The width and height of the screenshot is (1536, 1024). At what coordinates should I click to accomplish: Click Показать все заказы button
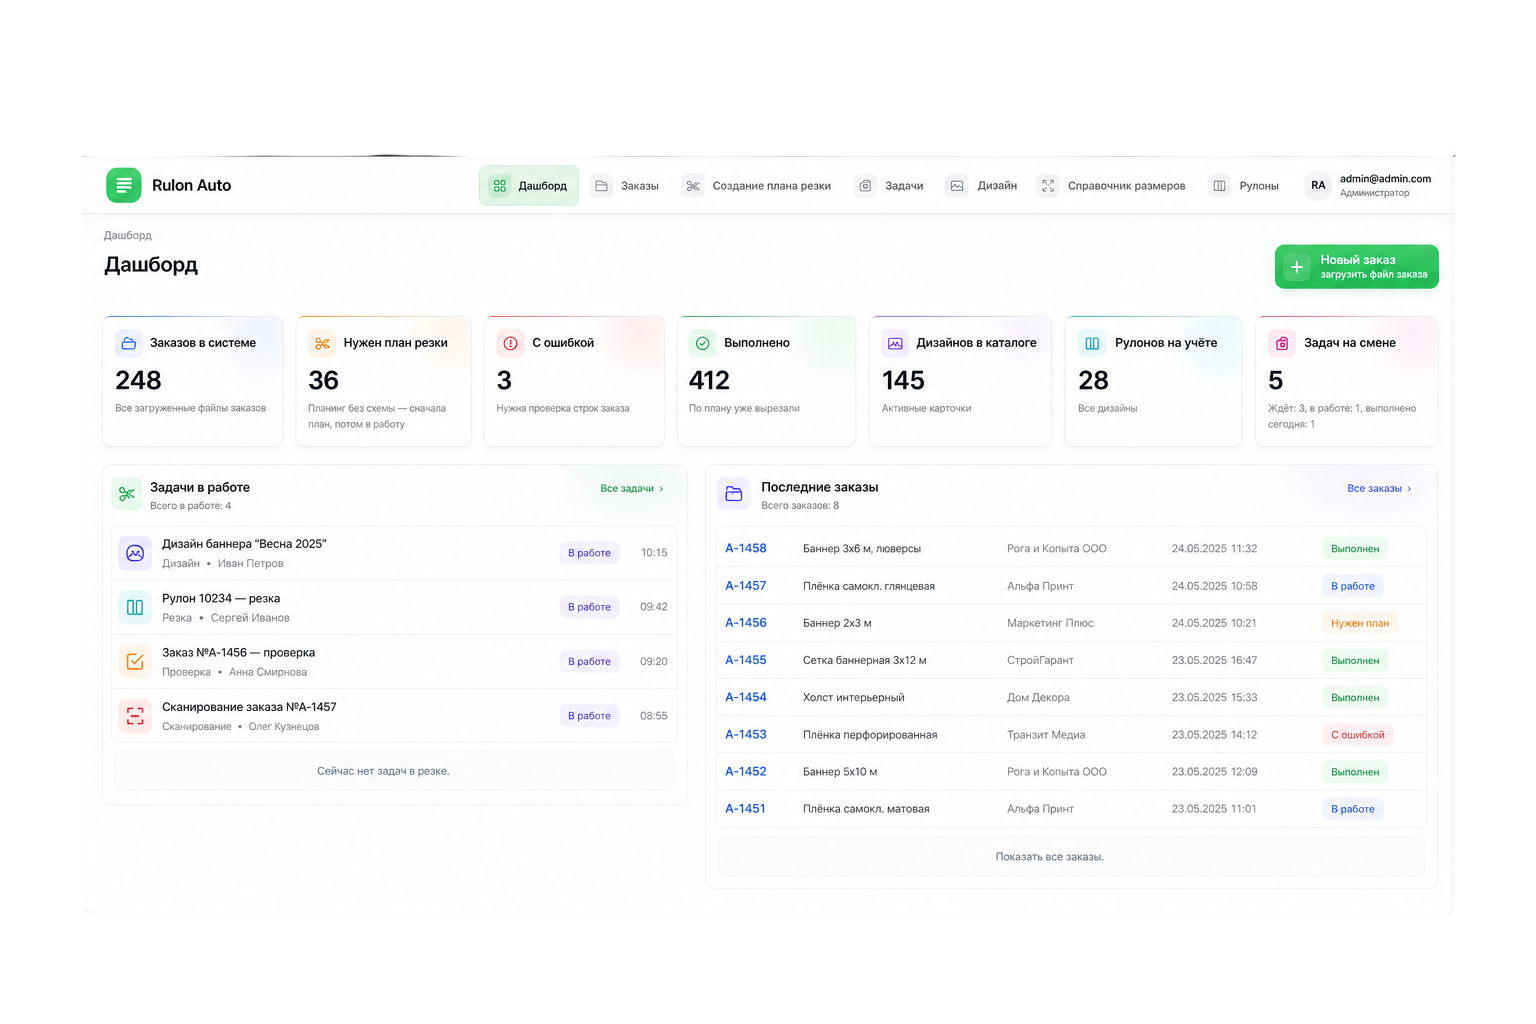[1071, 857]
